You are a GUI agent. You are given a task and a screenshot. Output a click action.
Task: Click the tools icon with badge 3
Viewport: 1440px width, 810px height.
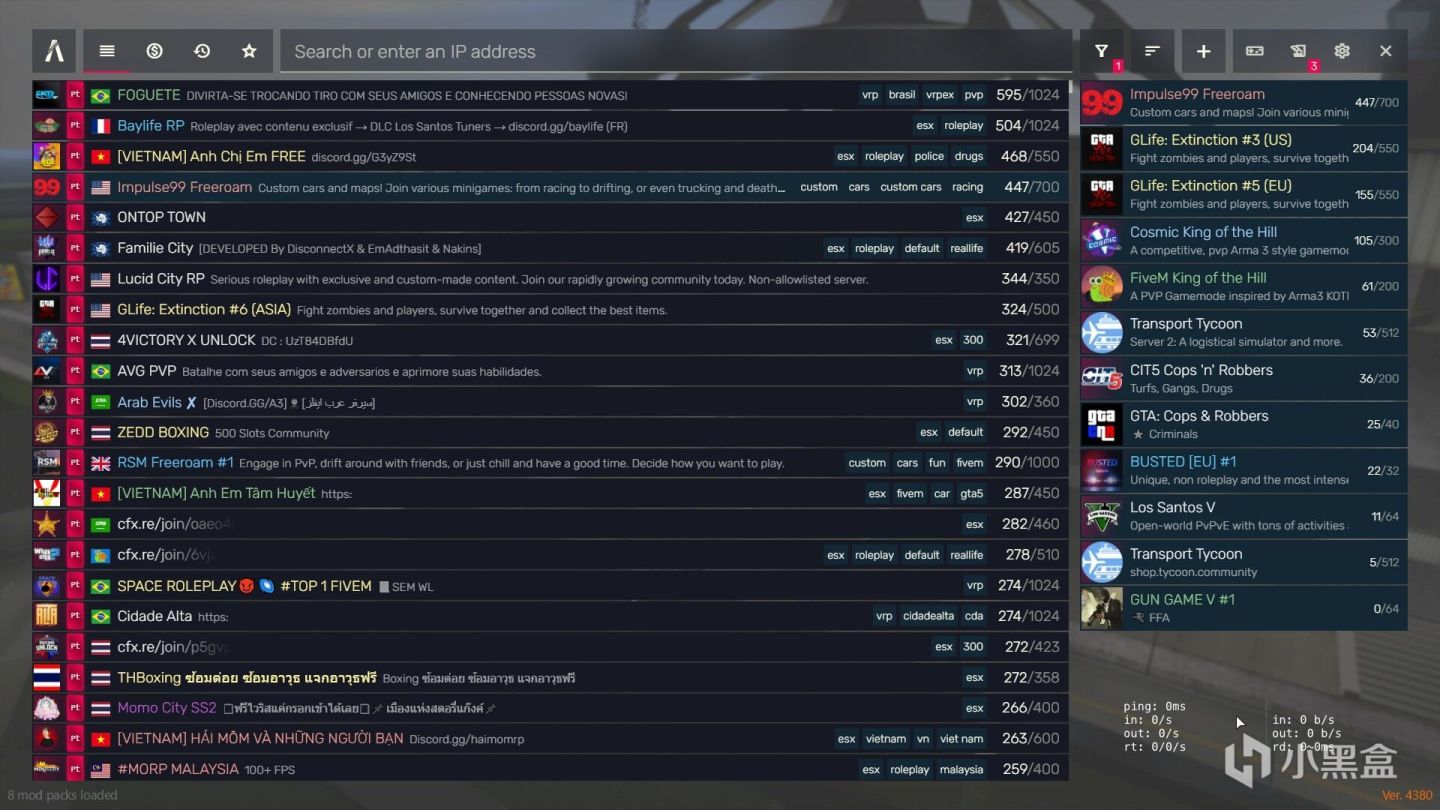[x=1298, y=51]
